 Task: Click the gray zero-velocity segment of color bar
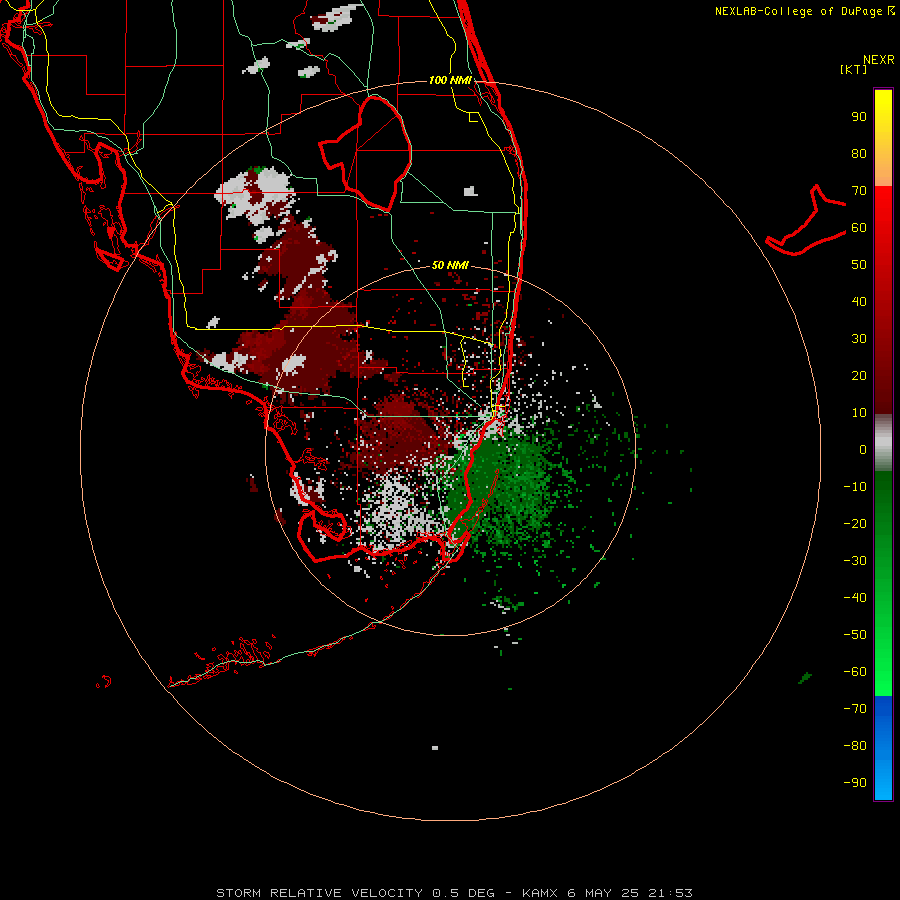coord(883,443)
